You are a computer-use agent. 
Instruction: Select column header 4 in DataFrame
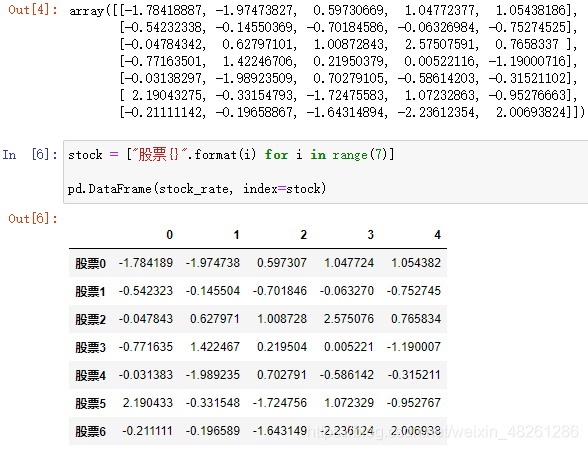[x=437, y=235]
